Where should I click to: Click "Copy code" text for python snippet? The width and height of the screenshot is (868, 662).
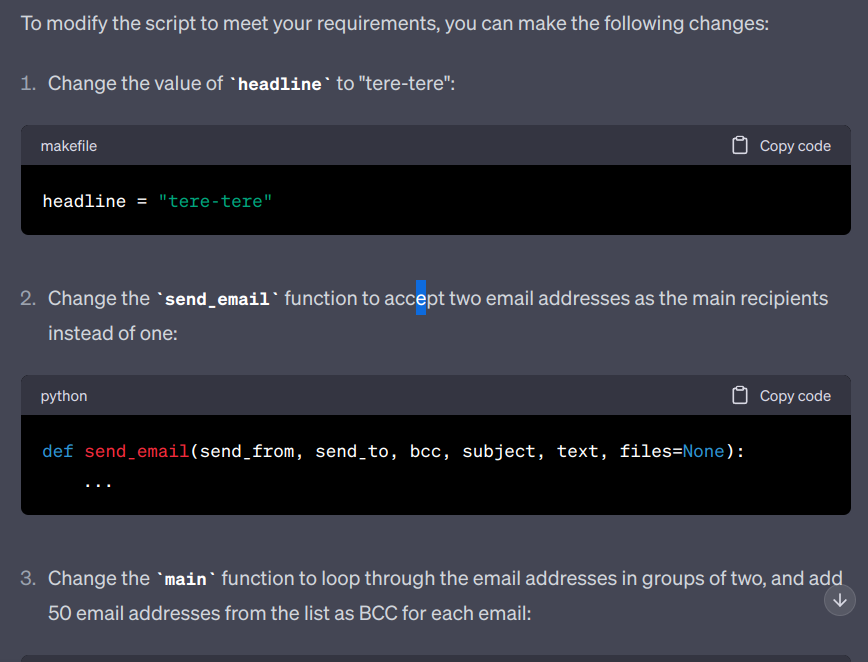(x=795, y=396)
